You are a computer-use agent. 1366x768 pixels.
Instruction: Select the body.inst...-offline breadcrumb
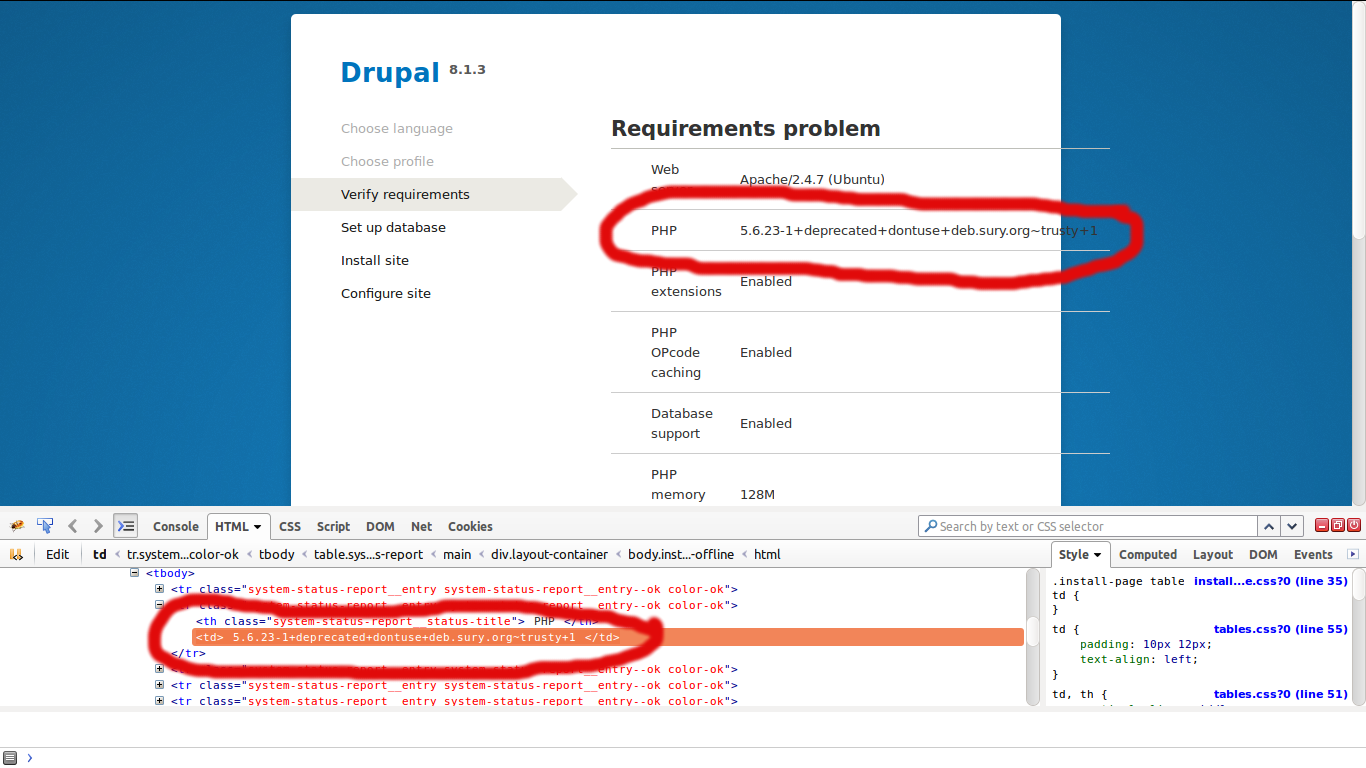pyautogui.click(x=680, y=554)
